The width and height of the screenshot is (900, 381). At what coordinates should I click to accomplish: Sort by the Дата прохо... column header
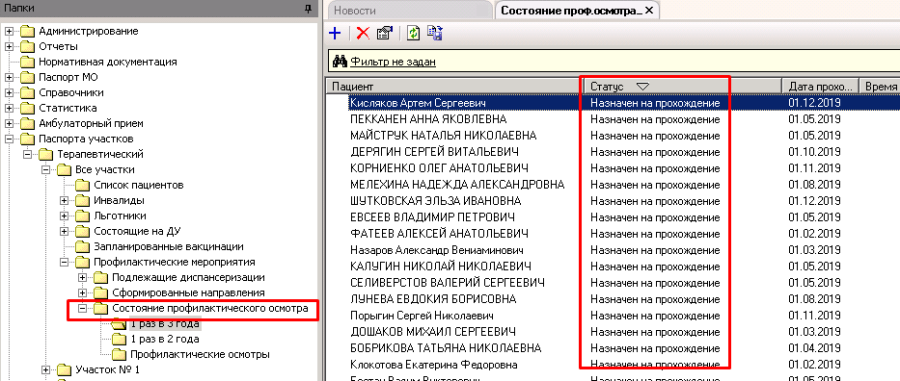(820, 86)
